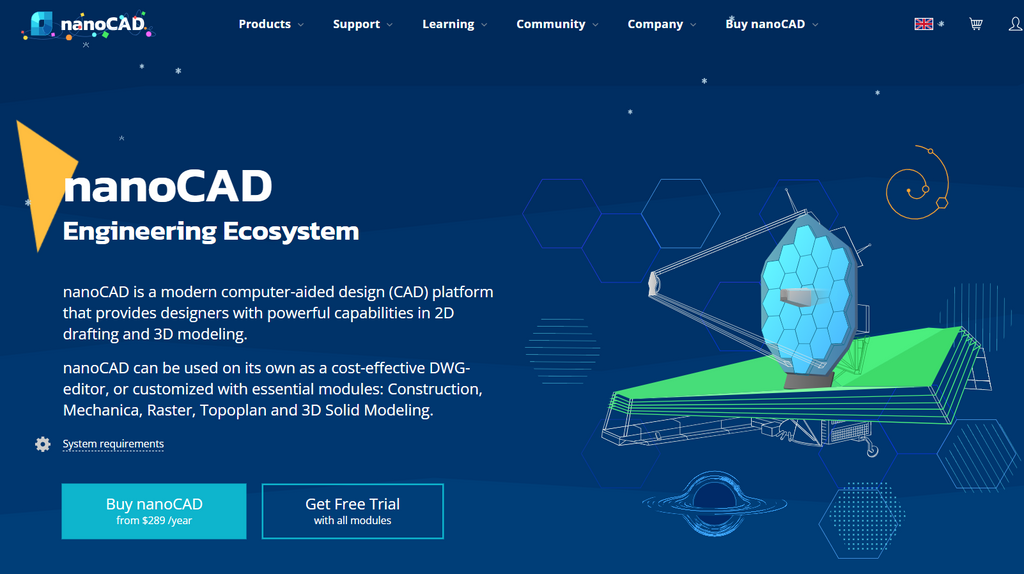Viewport: 1024px width, 574px height.
Task: Click the nanoCAD logo in header
Action: 88,26
